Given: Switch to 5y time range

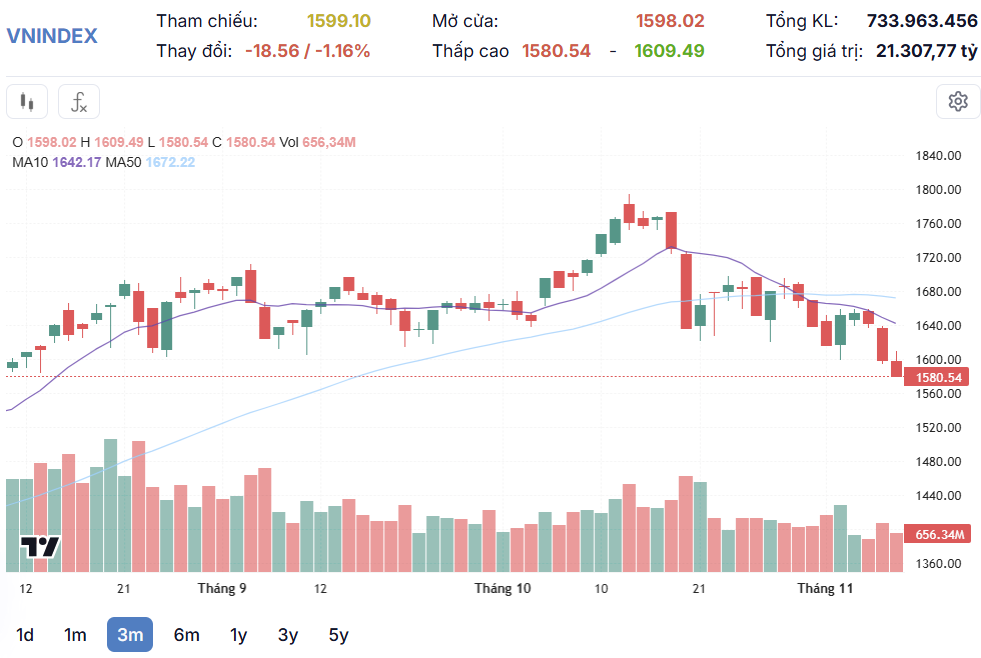Looking at the screenshot, I should [338, 635].
